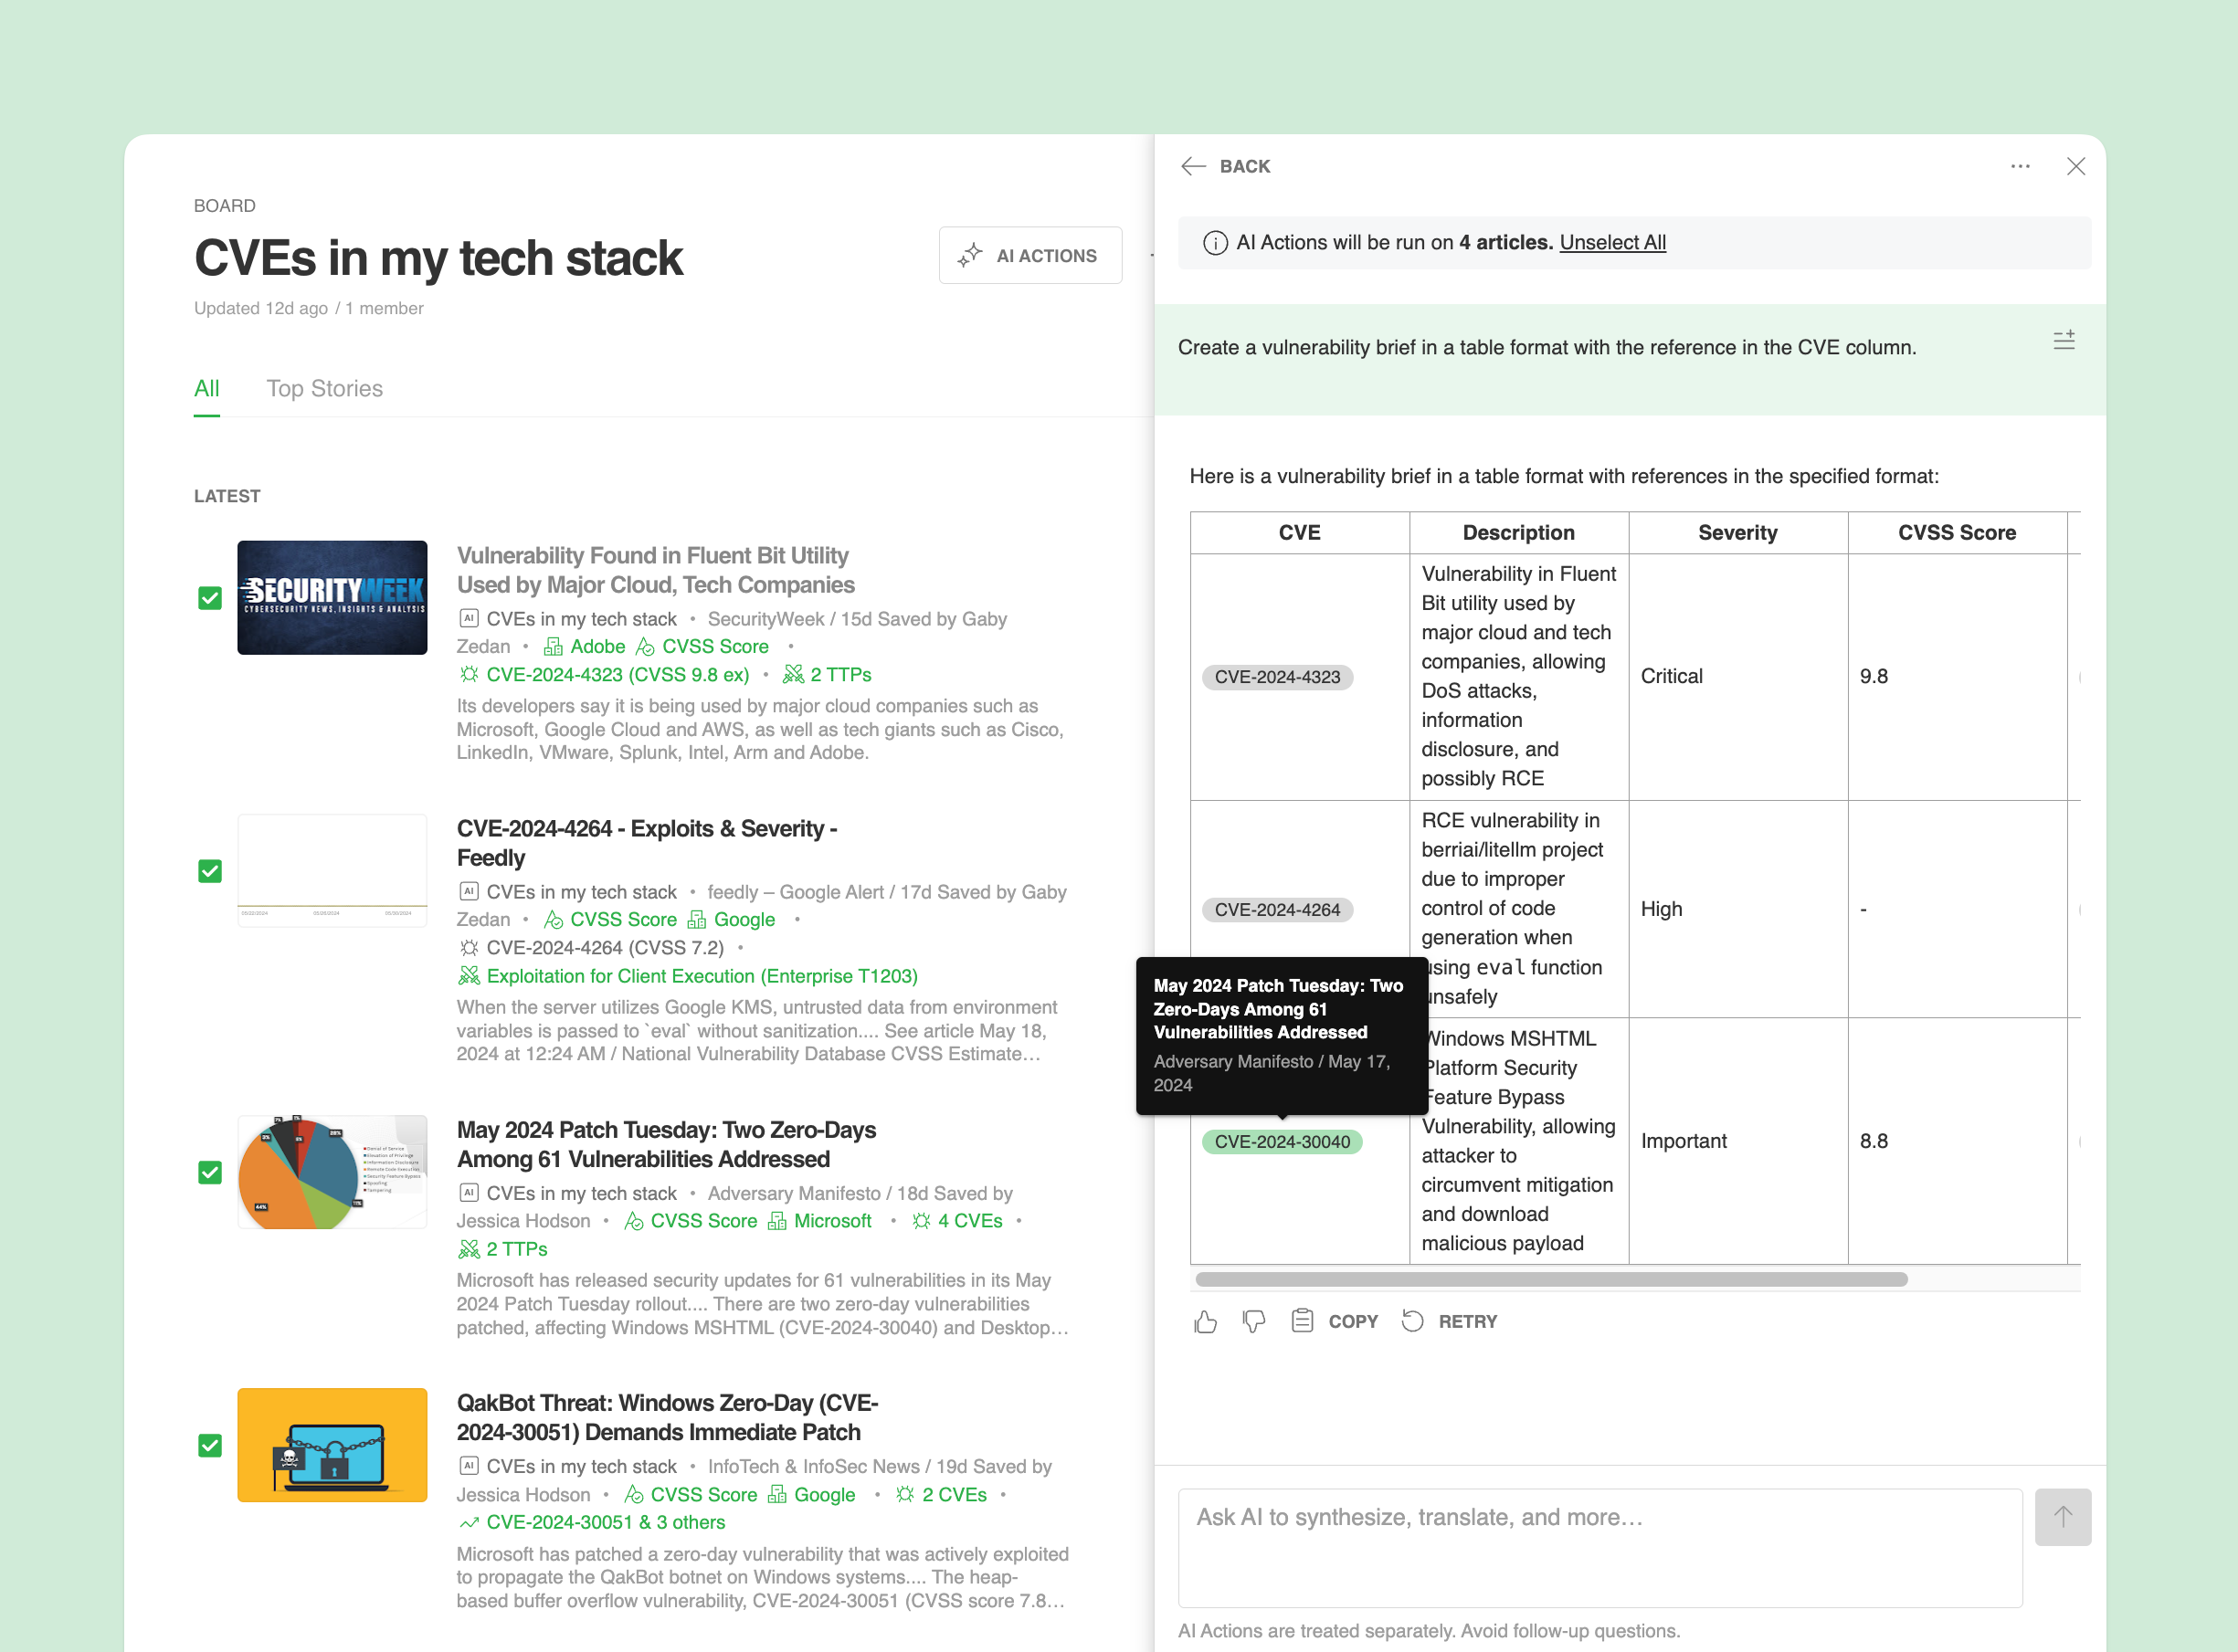Click Google tag in CVE-2024-4264 article
This screenshot has height=1652, width=2238.
732,920
